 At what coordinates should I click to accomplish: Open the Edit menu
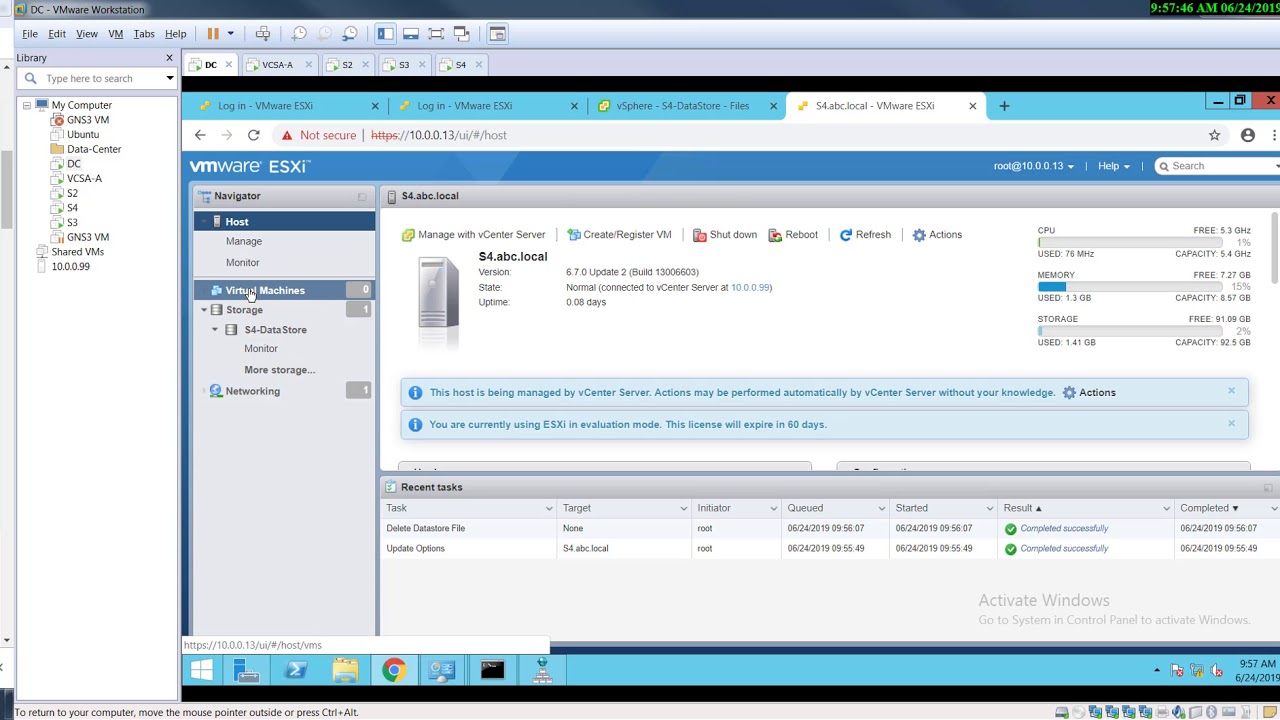tap(57, 34)
